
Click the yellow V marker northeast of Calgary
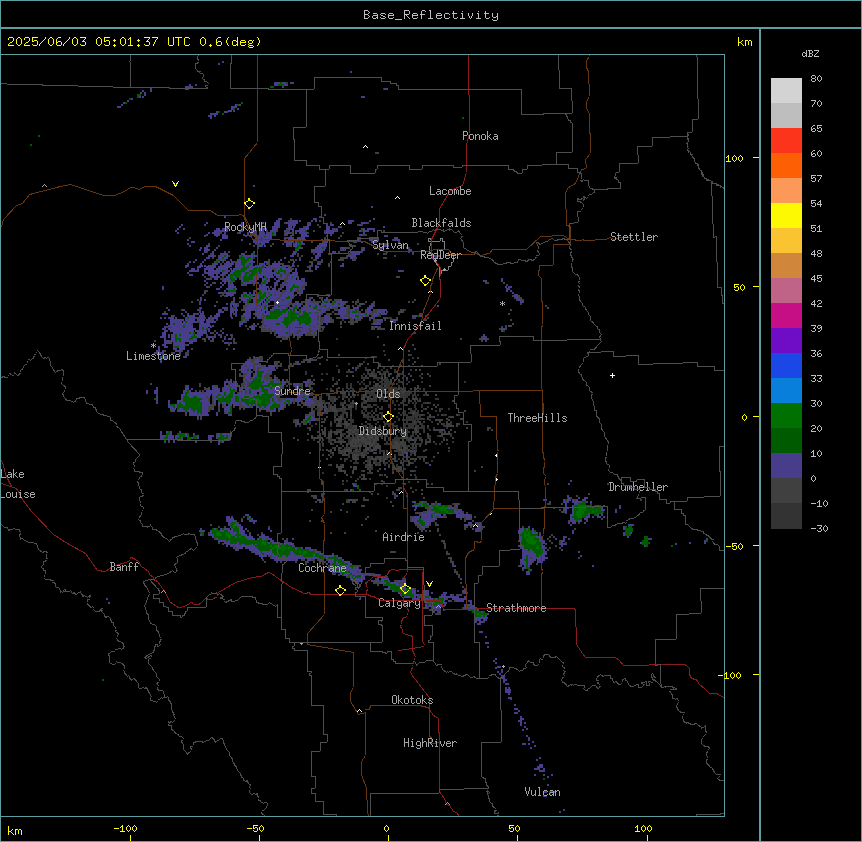point(429,584)
